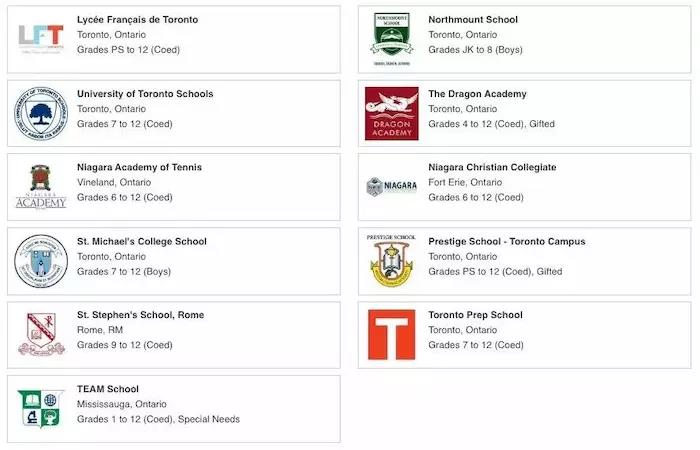Open The Dragon Academy title link
This screenshot has width=700, height=450.
pos(477,94)
